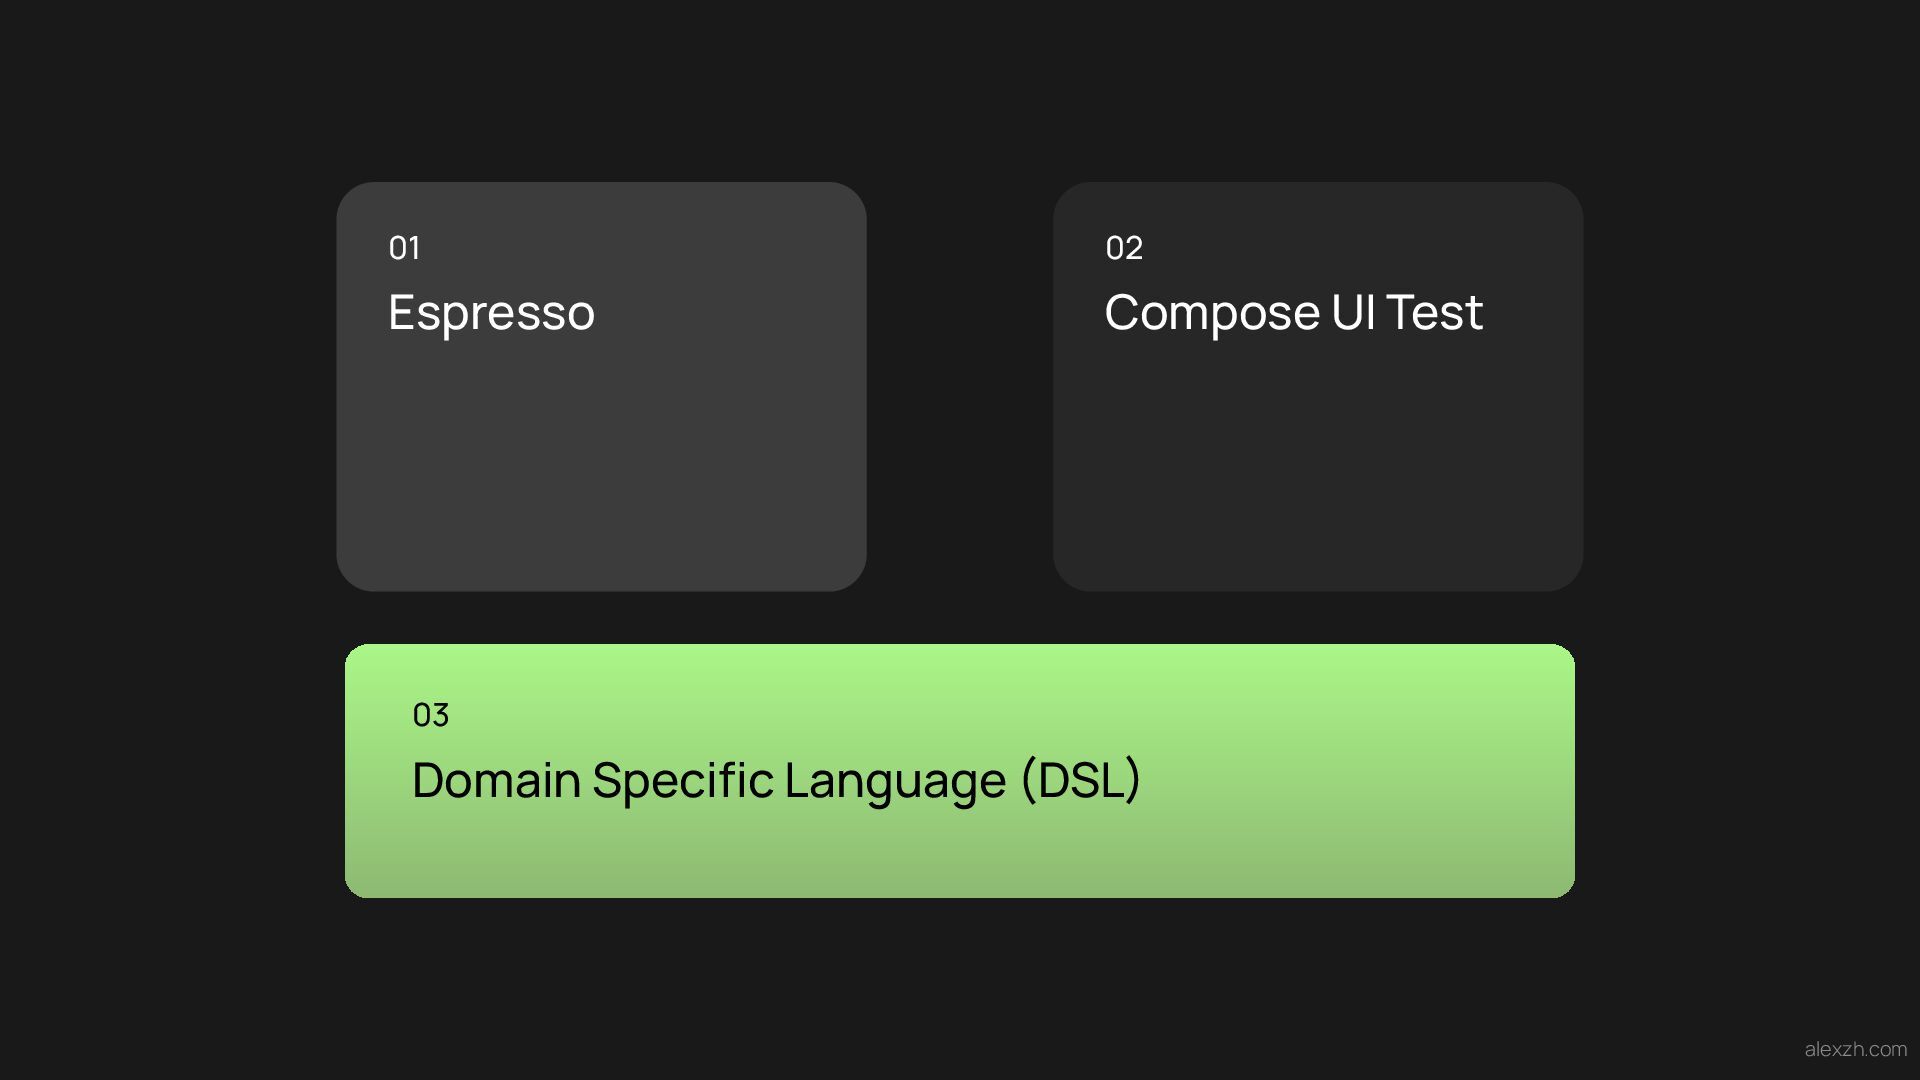
Task: Click the dark background above the cards
Action: point(960,90)
